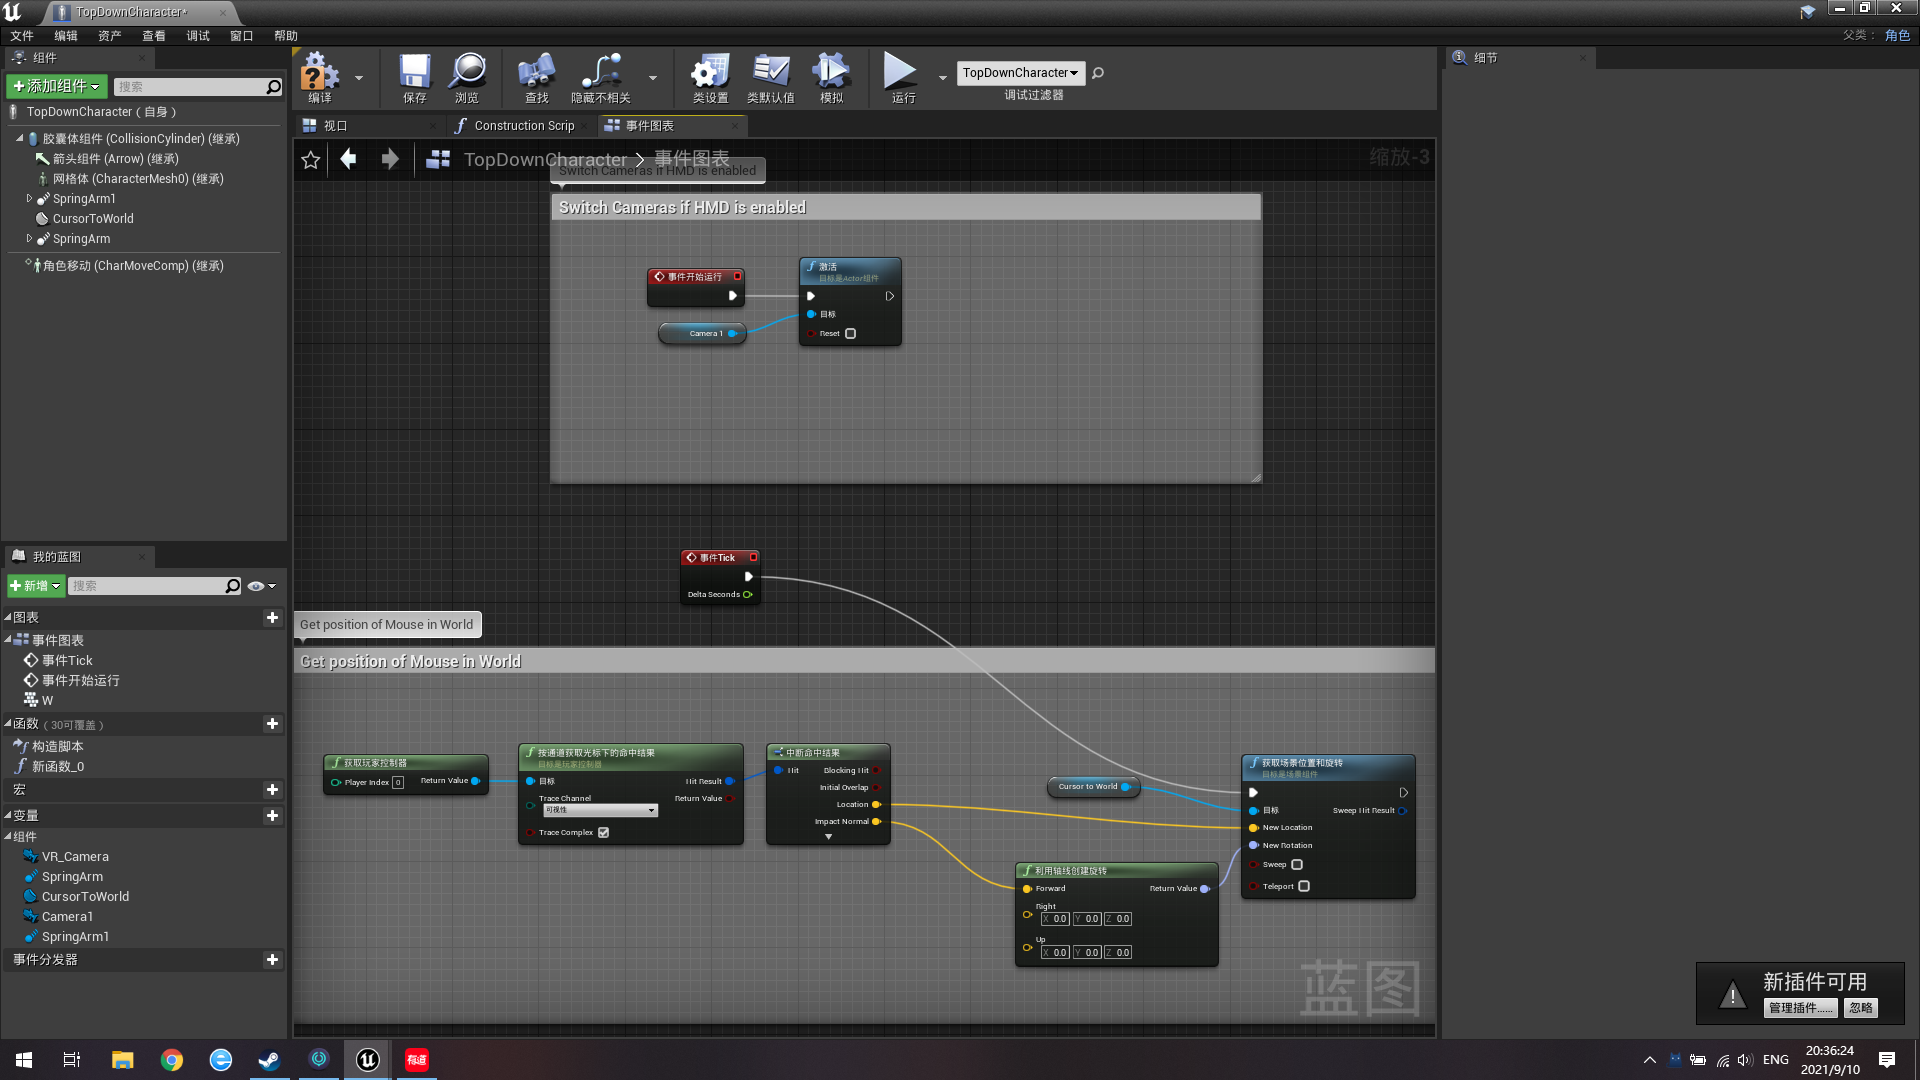Open Class Defaults (类默认值) icon
Viewport: 1920px width, 1080px height.
click(x=771, y=77)
